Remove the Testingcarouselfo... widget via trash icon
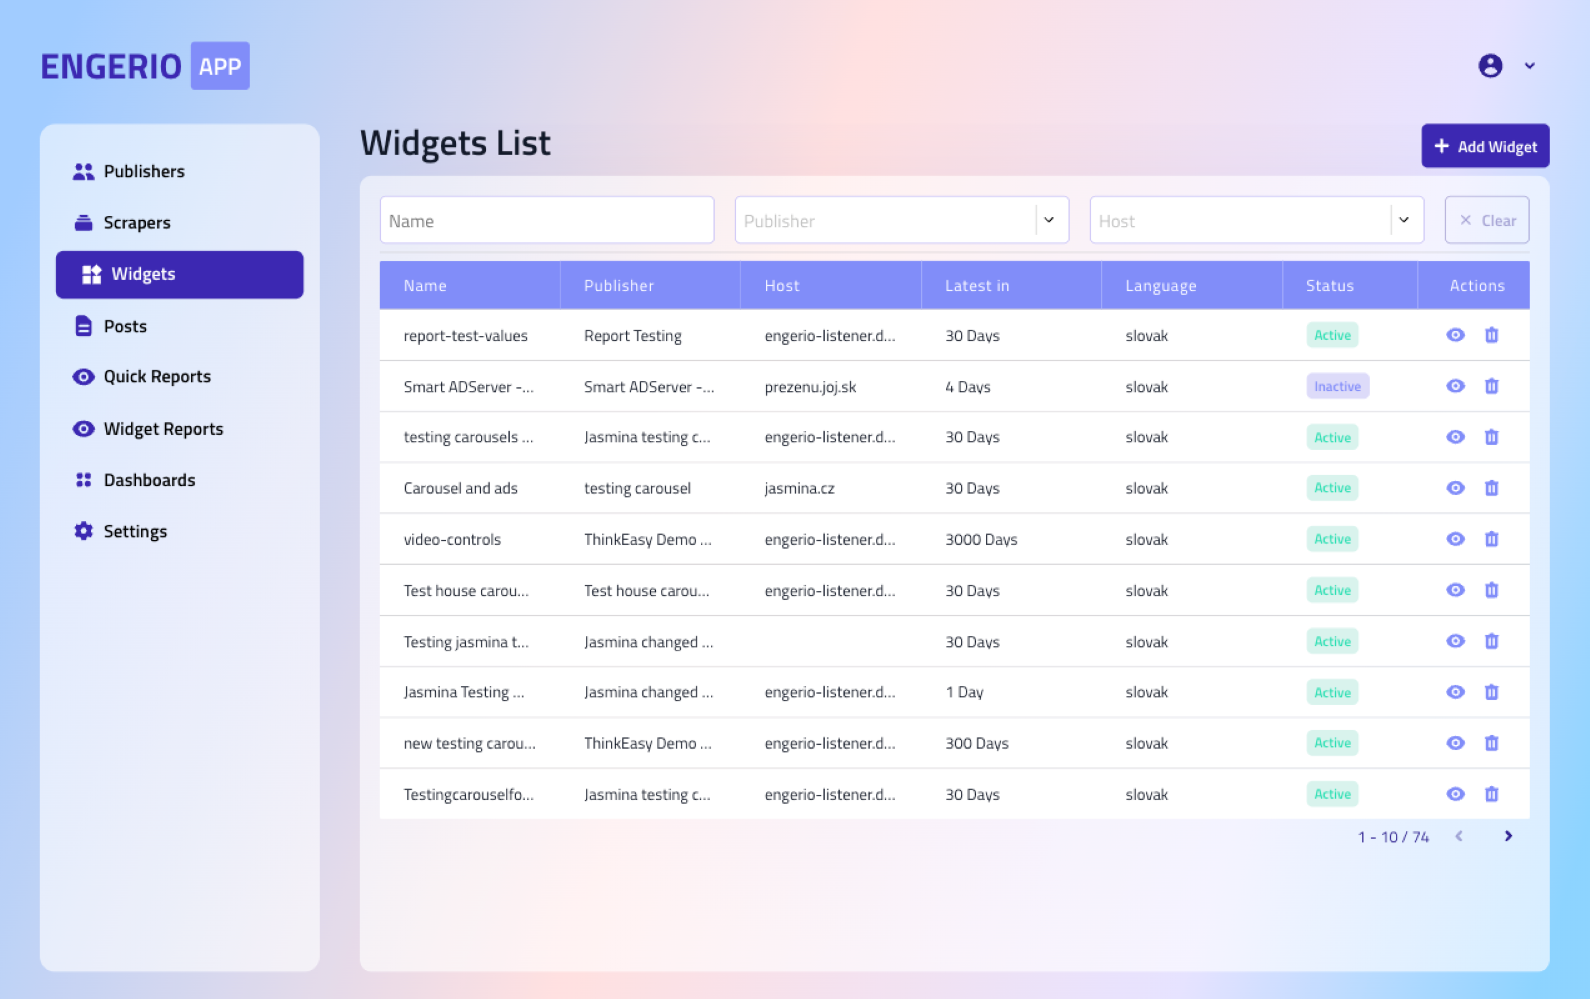 [1491, 794]
